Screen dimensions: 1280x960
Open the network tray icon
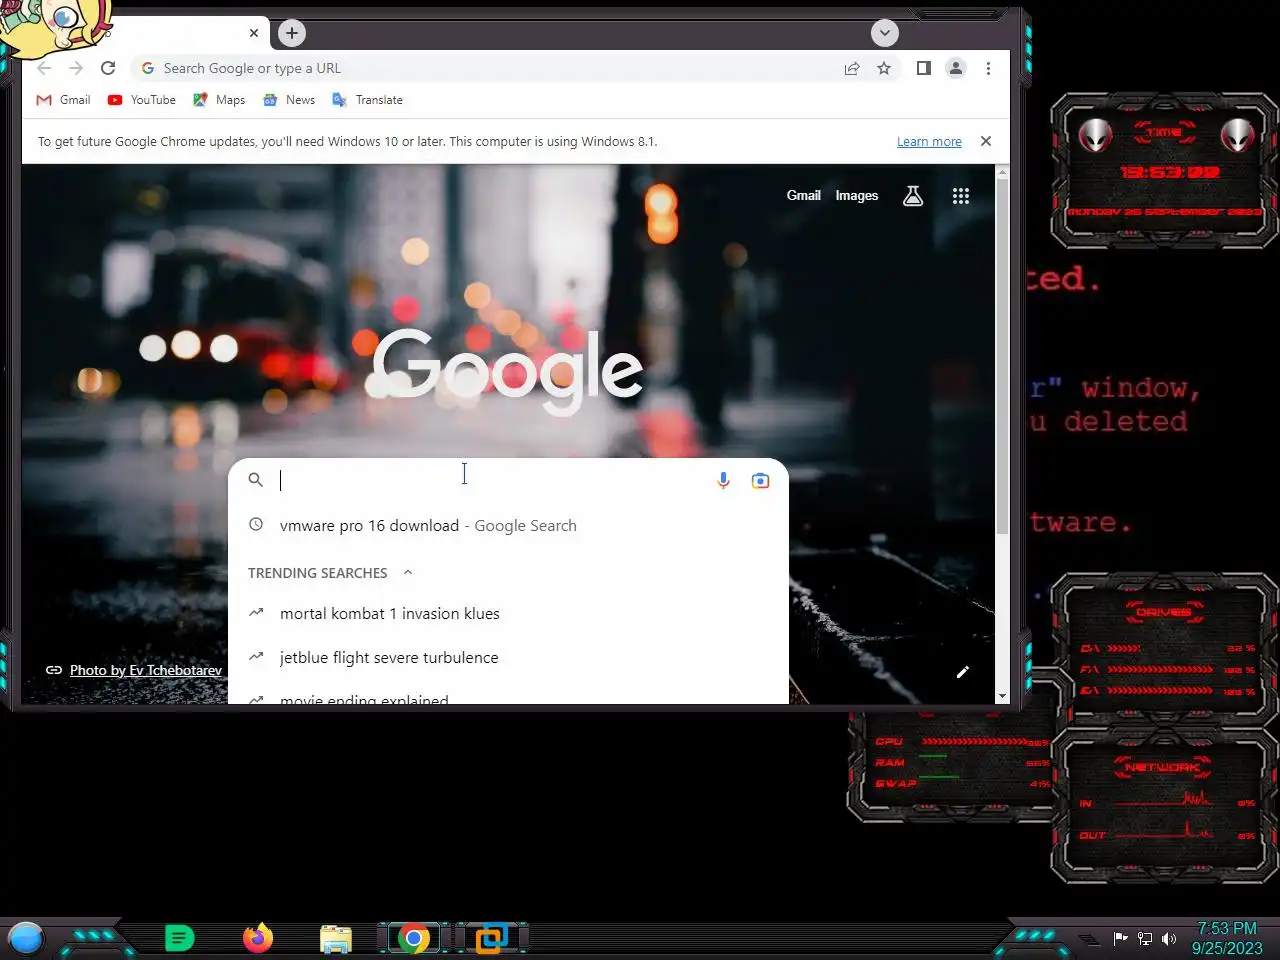coord(1145,939)
